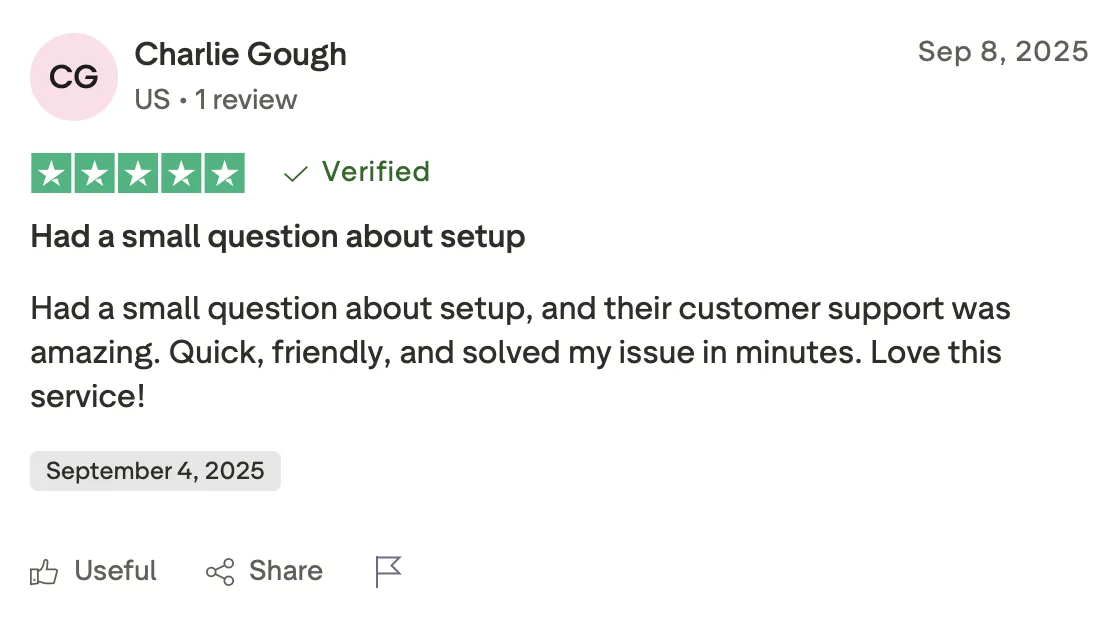This screenshot has height=630, width=1116.
Task: Click the fourth green rating star
Action: pos(181,174)
